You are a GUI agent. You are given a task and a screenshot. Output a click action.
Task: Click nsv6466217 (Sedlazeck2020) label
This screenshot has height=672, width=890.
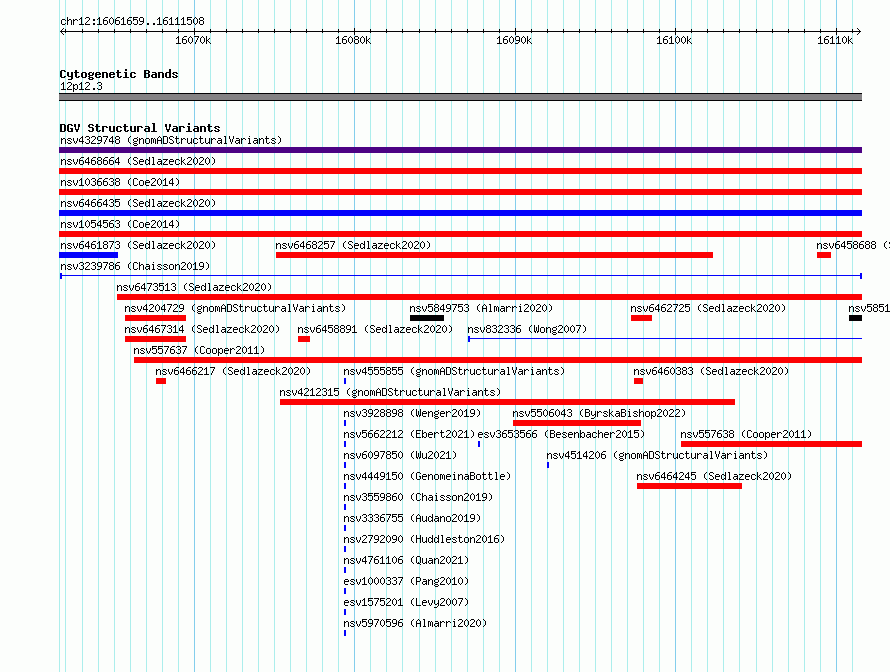point(233,371)
